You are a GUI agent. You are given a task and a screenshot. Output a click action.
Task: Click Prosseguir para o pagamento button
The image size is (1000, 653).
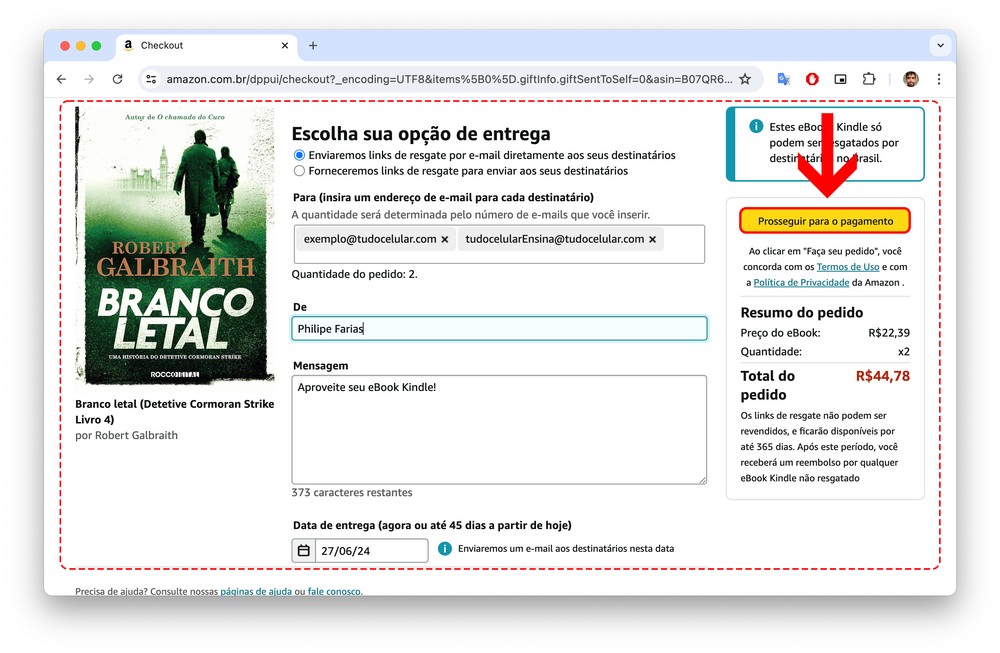point(825,221)
